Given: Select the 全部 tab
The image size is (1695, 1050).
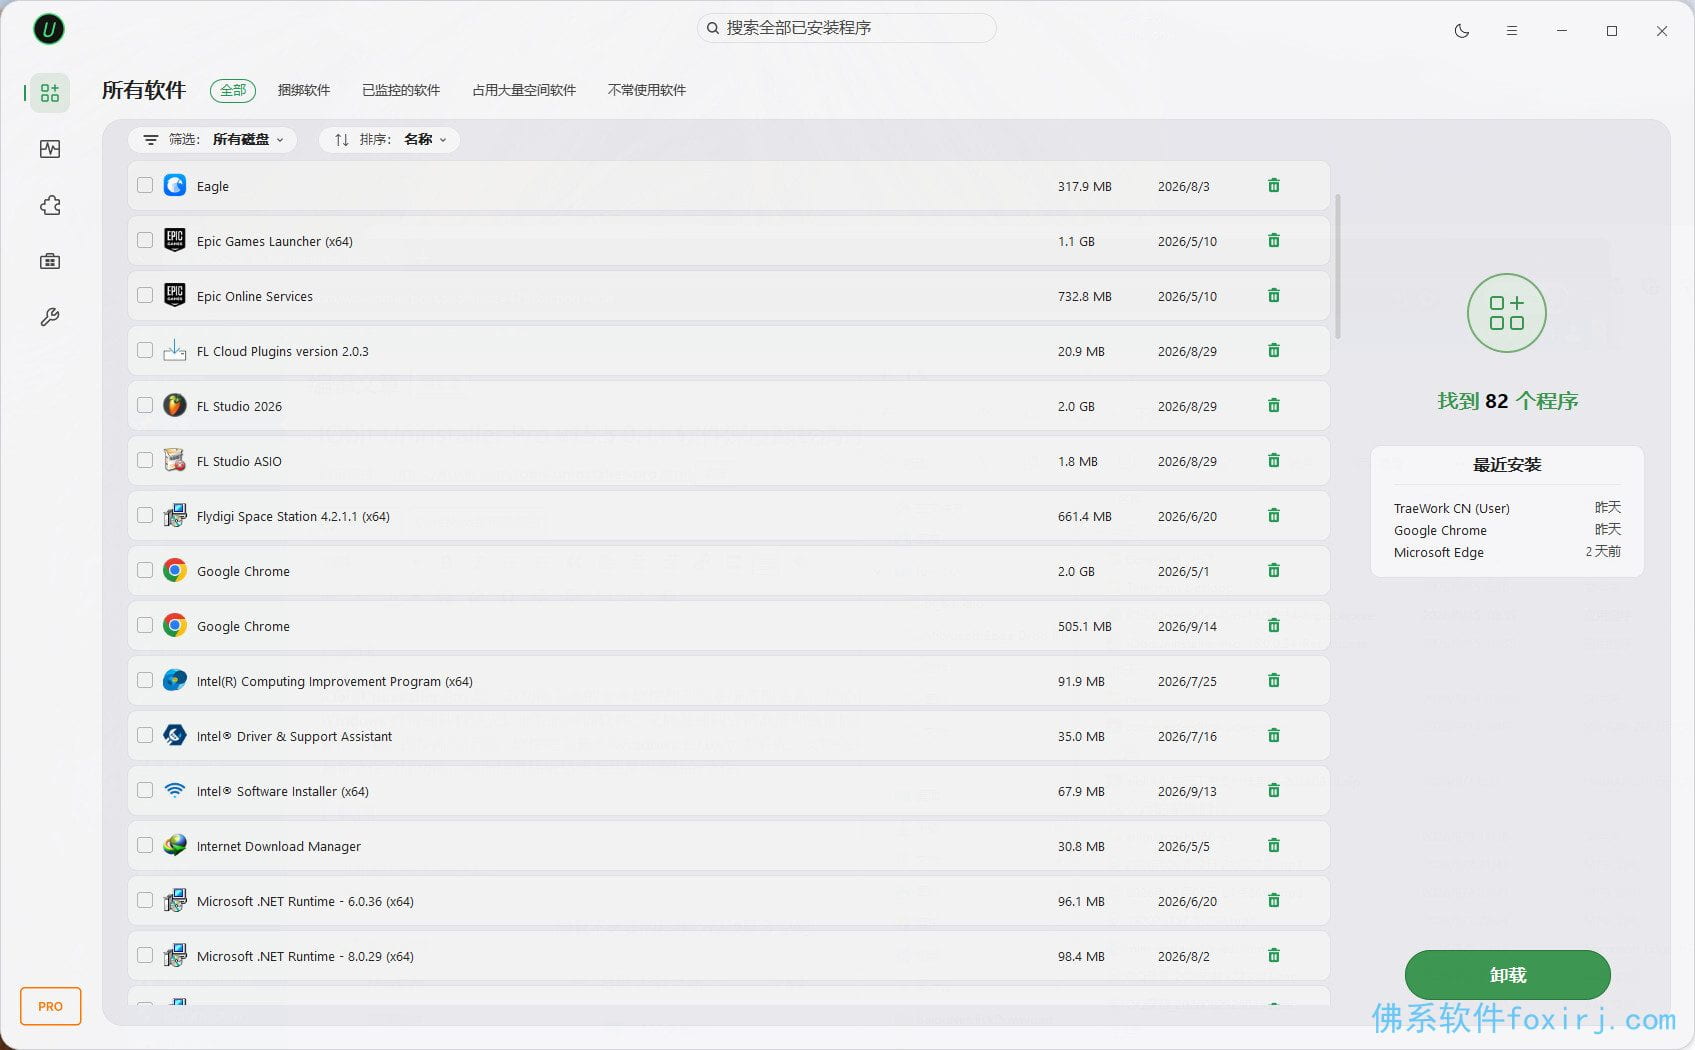Looking at the screenshot, I should (x=233, y=90).
